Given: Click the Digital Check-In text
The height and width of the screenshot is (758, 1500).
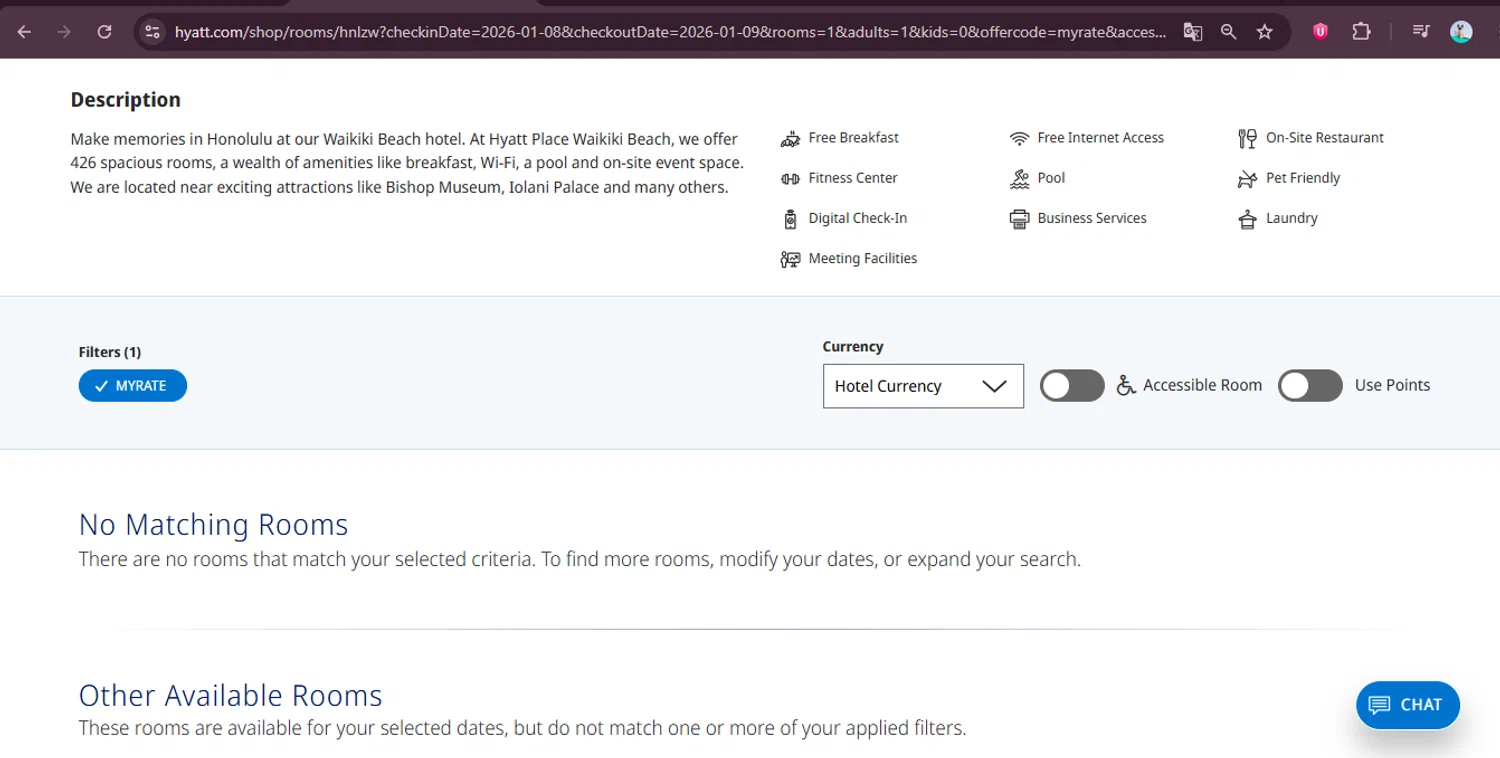Looking at the screenshot, I should (x=858, y=218).
